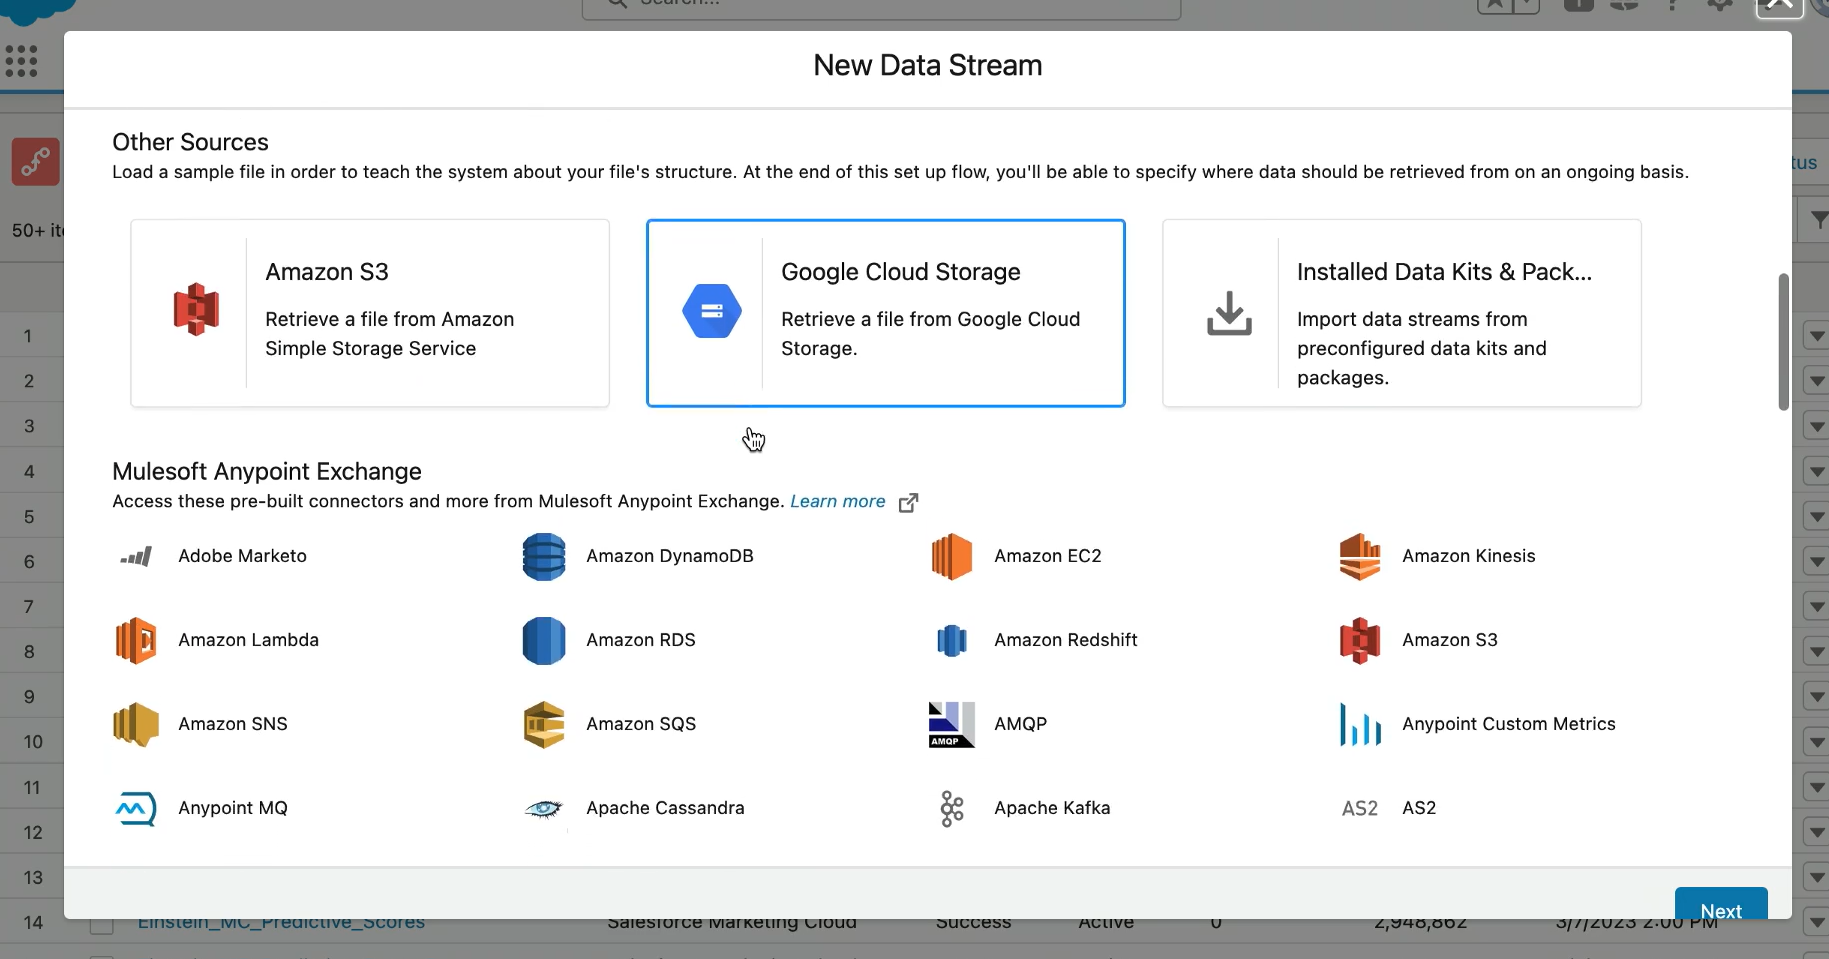Tick the checkbox for row 14
The height and width of the screenshot is (959, 1829).
click(x=101, y=926)
